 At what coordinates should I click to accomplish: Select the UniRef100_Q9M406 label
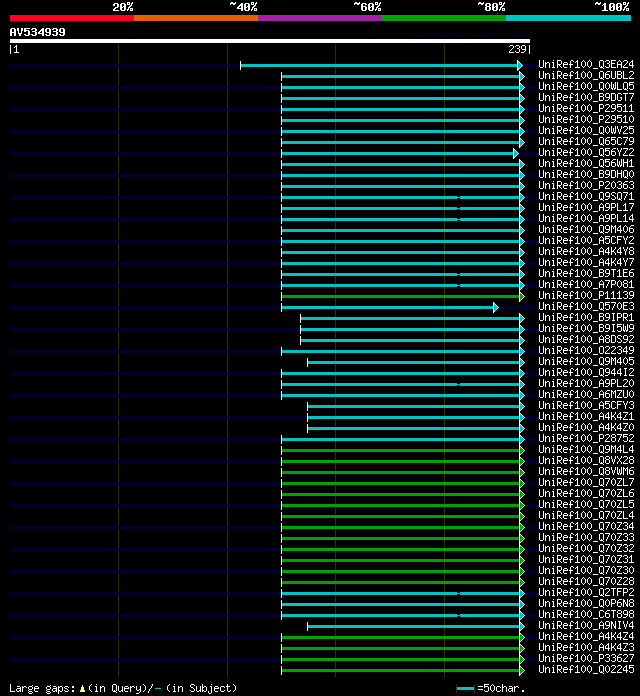(x=586, y=229)
